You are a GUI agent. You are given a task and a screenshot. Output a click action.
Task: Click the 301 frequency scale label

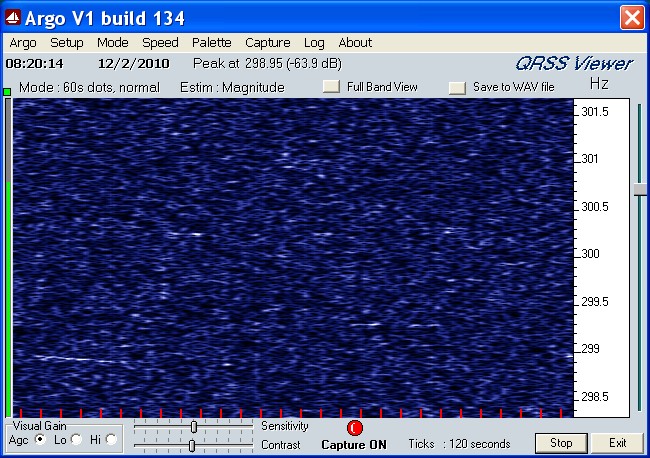(589, 159)
